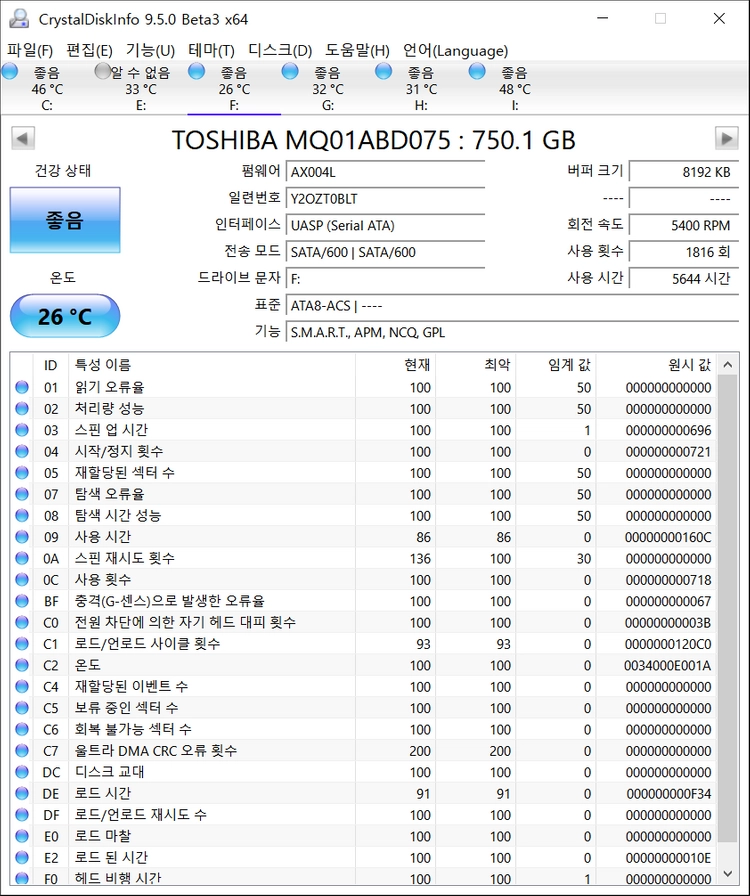
Task: Select the H: drive status orb
Action: point(384,71)
